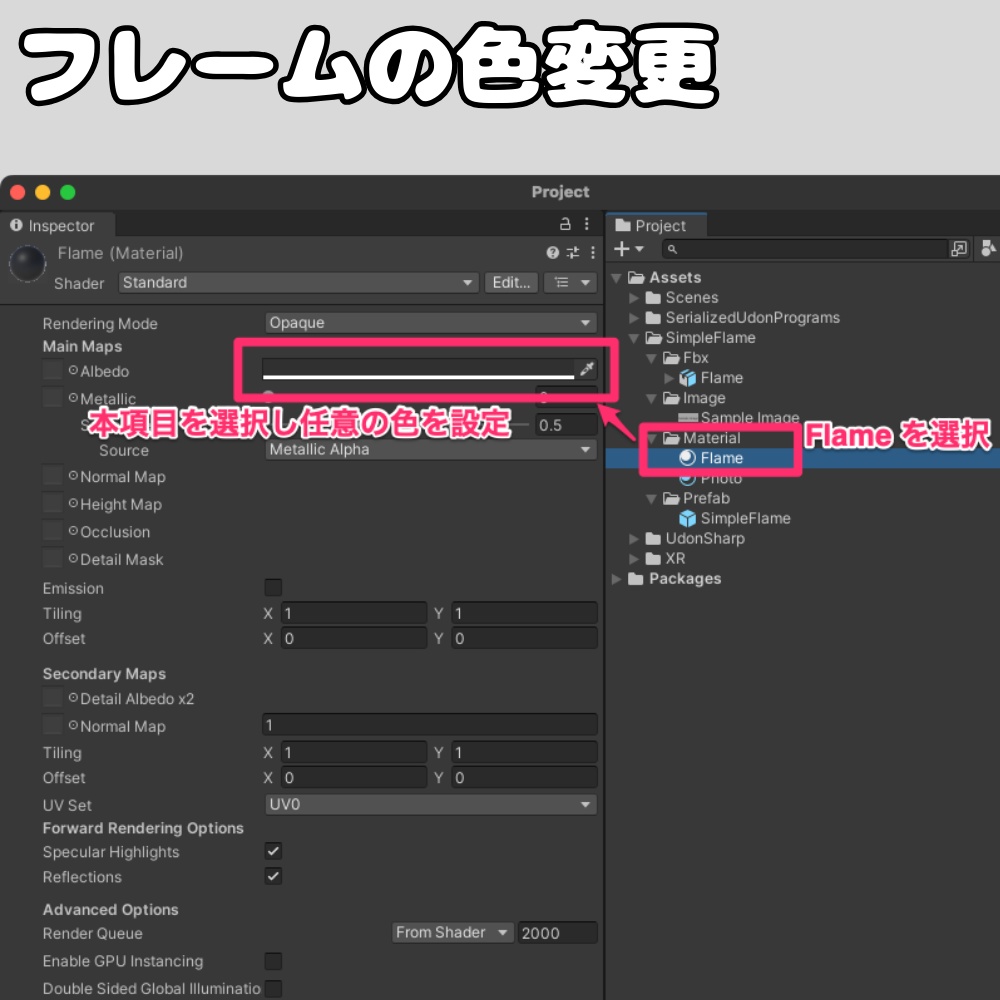
Task: Click the SimpleFlame prefab cube icon
Action: [688, 518]
